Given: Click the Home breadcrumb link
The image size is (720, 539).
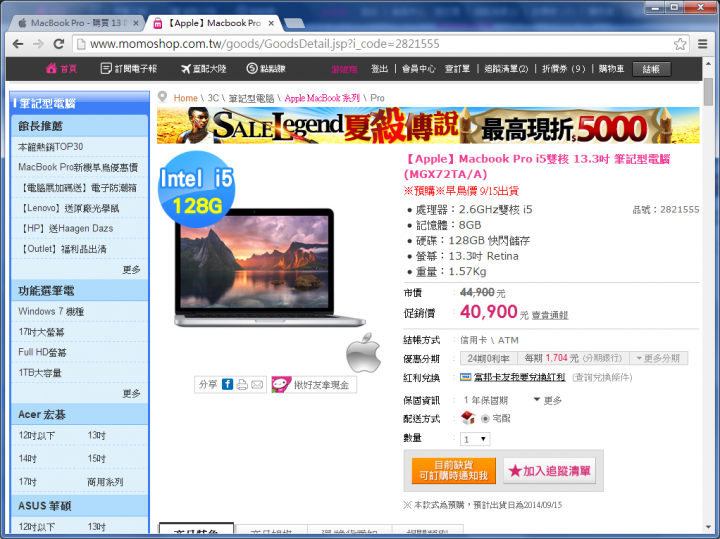Looking at the screenshot, I should click(x=186, y=98).
